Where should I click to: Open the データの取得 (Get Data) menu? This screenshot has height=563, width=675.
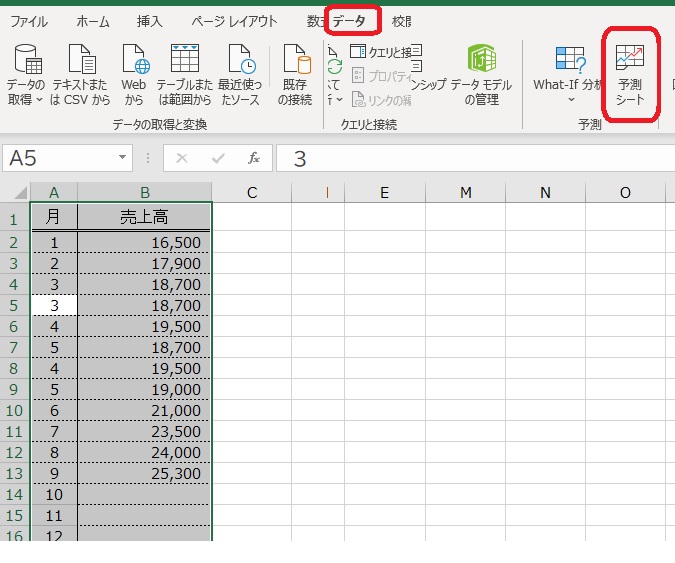click(x=25, y=75)
